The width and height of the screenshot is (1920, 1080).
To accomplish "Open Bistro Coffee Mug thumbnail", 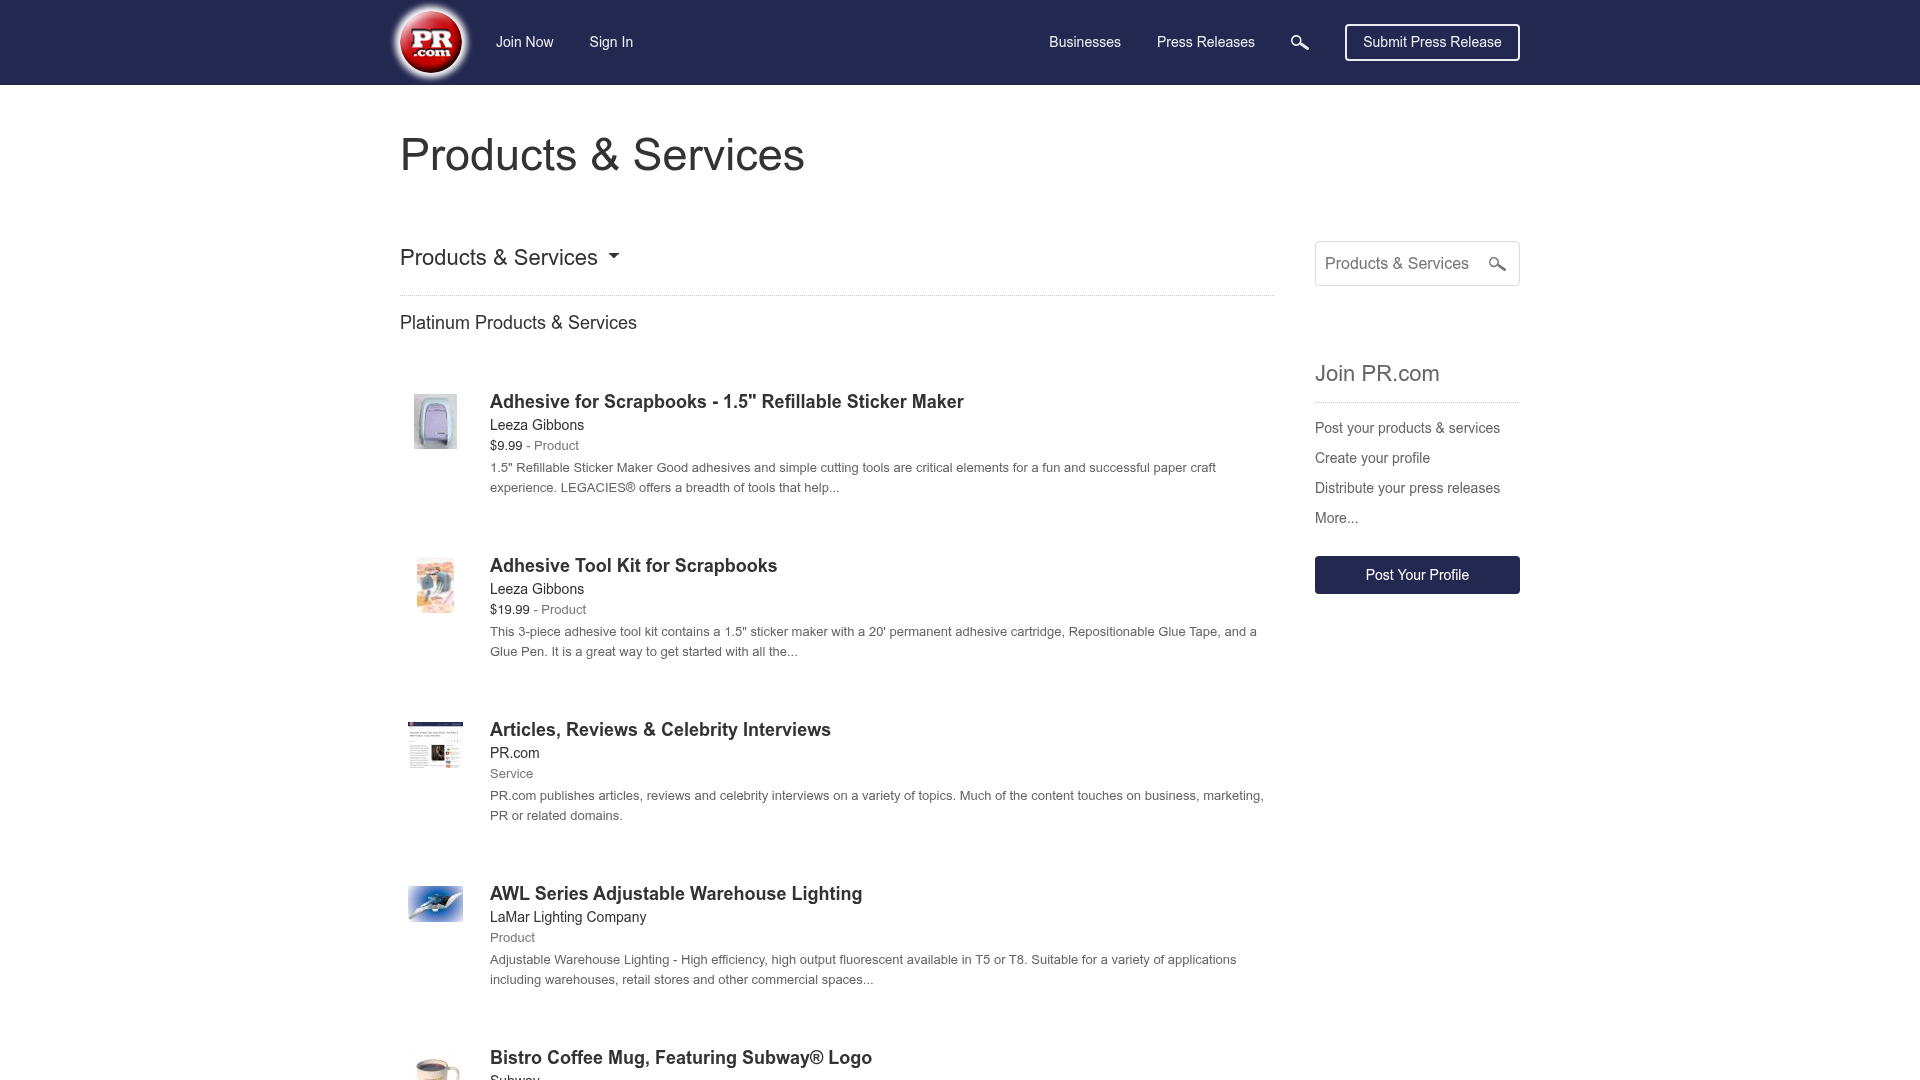I will point(435,1068).
